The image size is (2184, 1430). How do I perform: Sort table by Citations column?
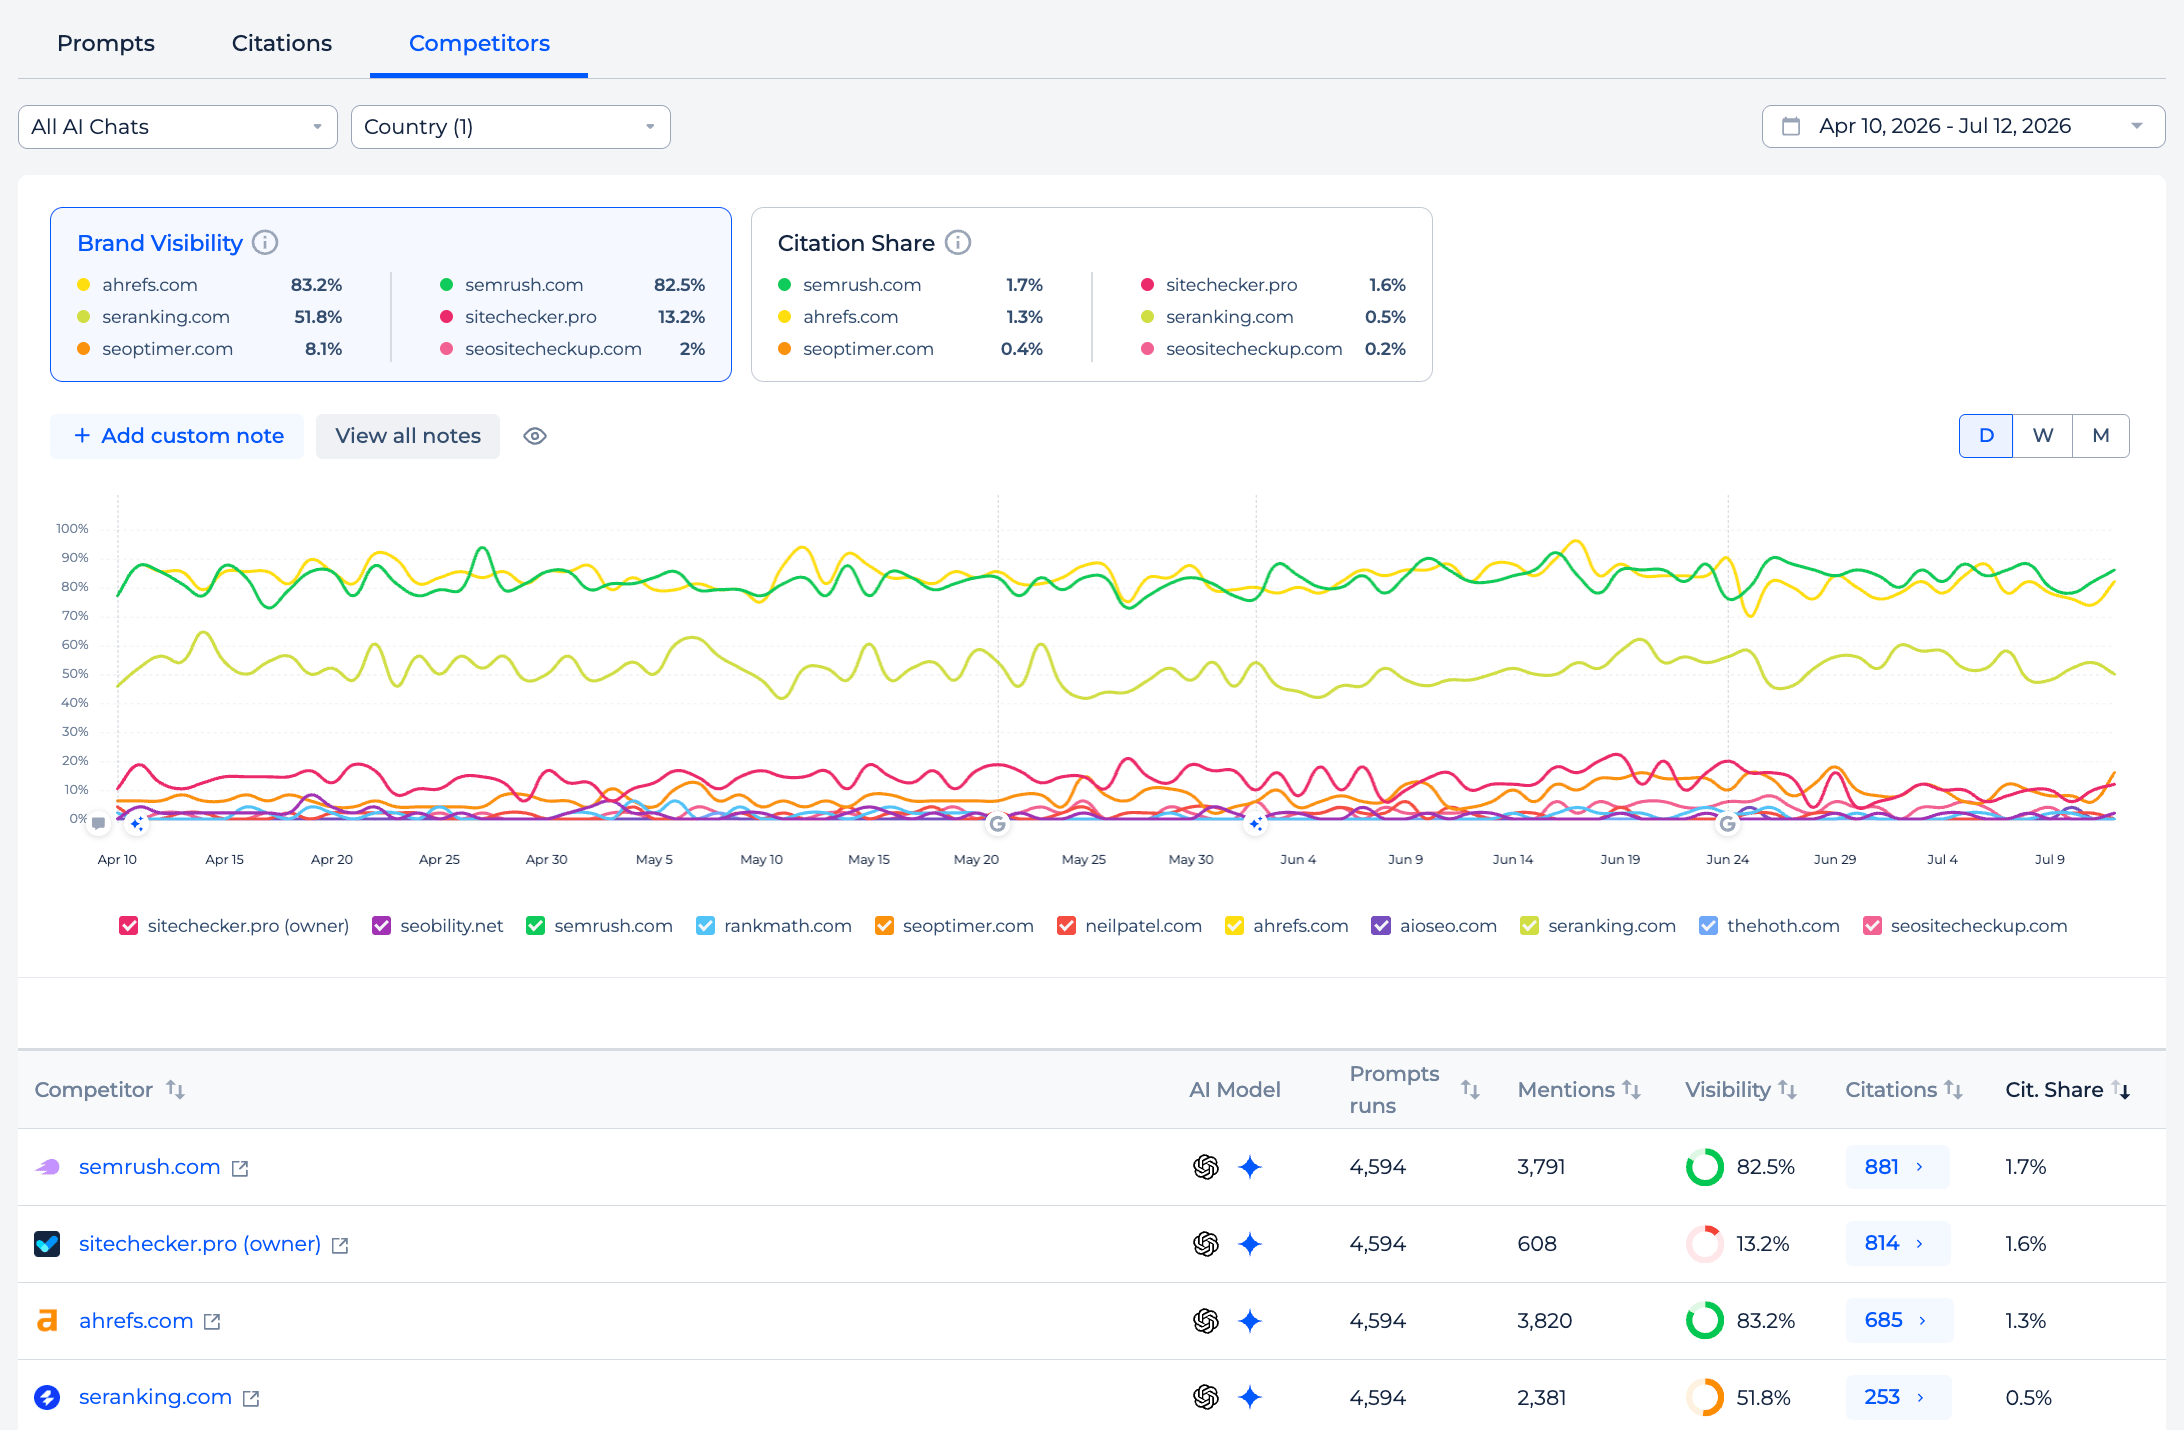pyautogui.click(x=1953, y=1089)
